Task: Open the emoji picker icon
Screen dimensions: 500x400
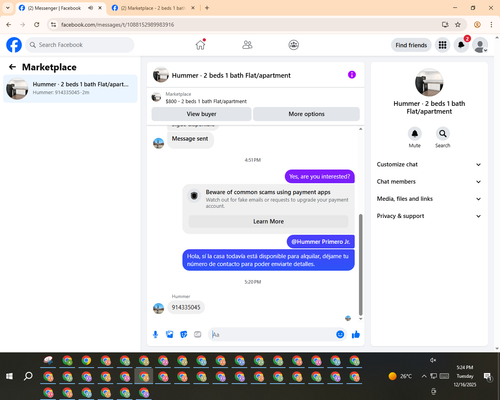Action: [x=340, y=334]
